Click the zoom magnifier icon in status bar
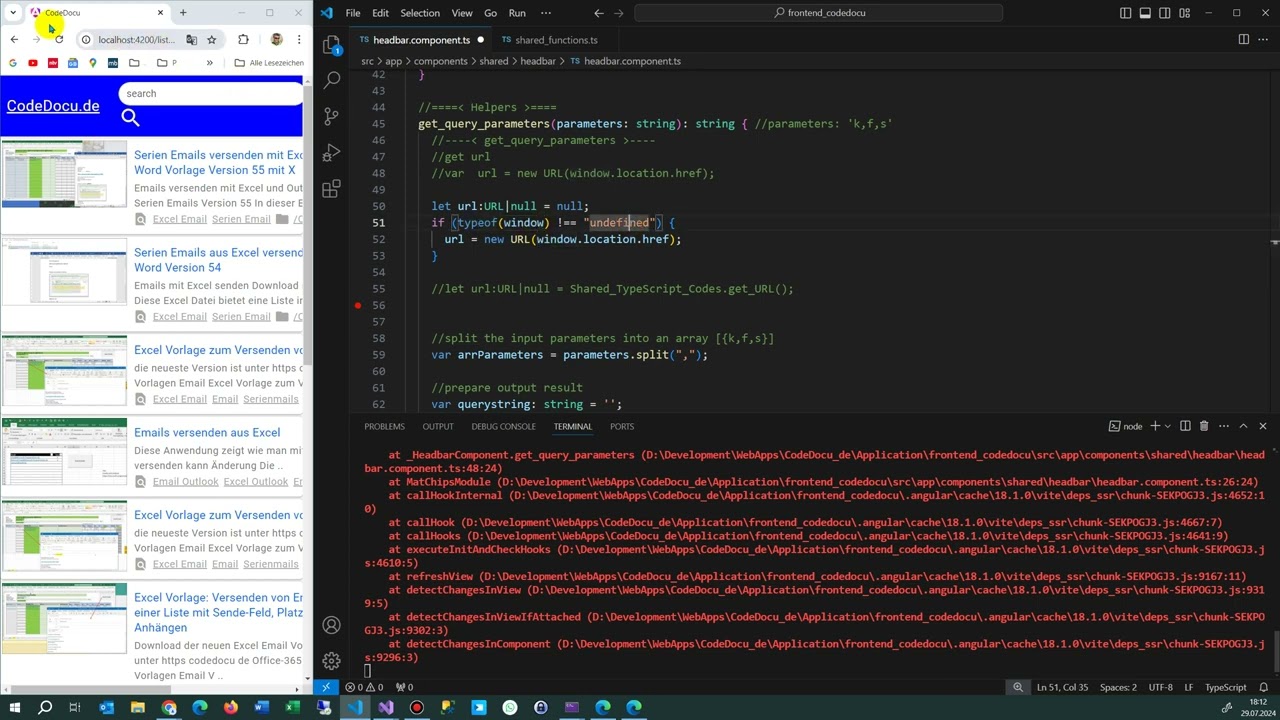 pos(1018,687)
